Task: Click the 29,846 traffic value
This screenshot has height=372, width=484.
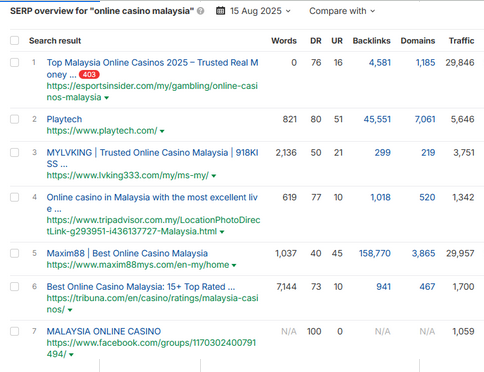Action: coord(460,63)
